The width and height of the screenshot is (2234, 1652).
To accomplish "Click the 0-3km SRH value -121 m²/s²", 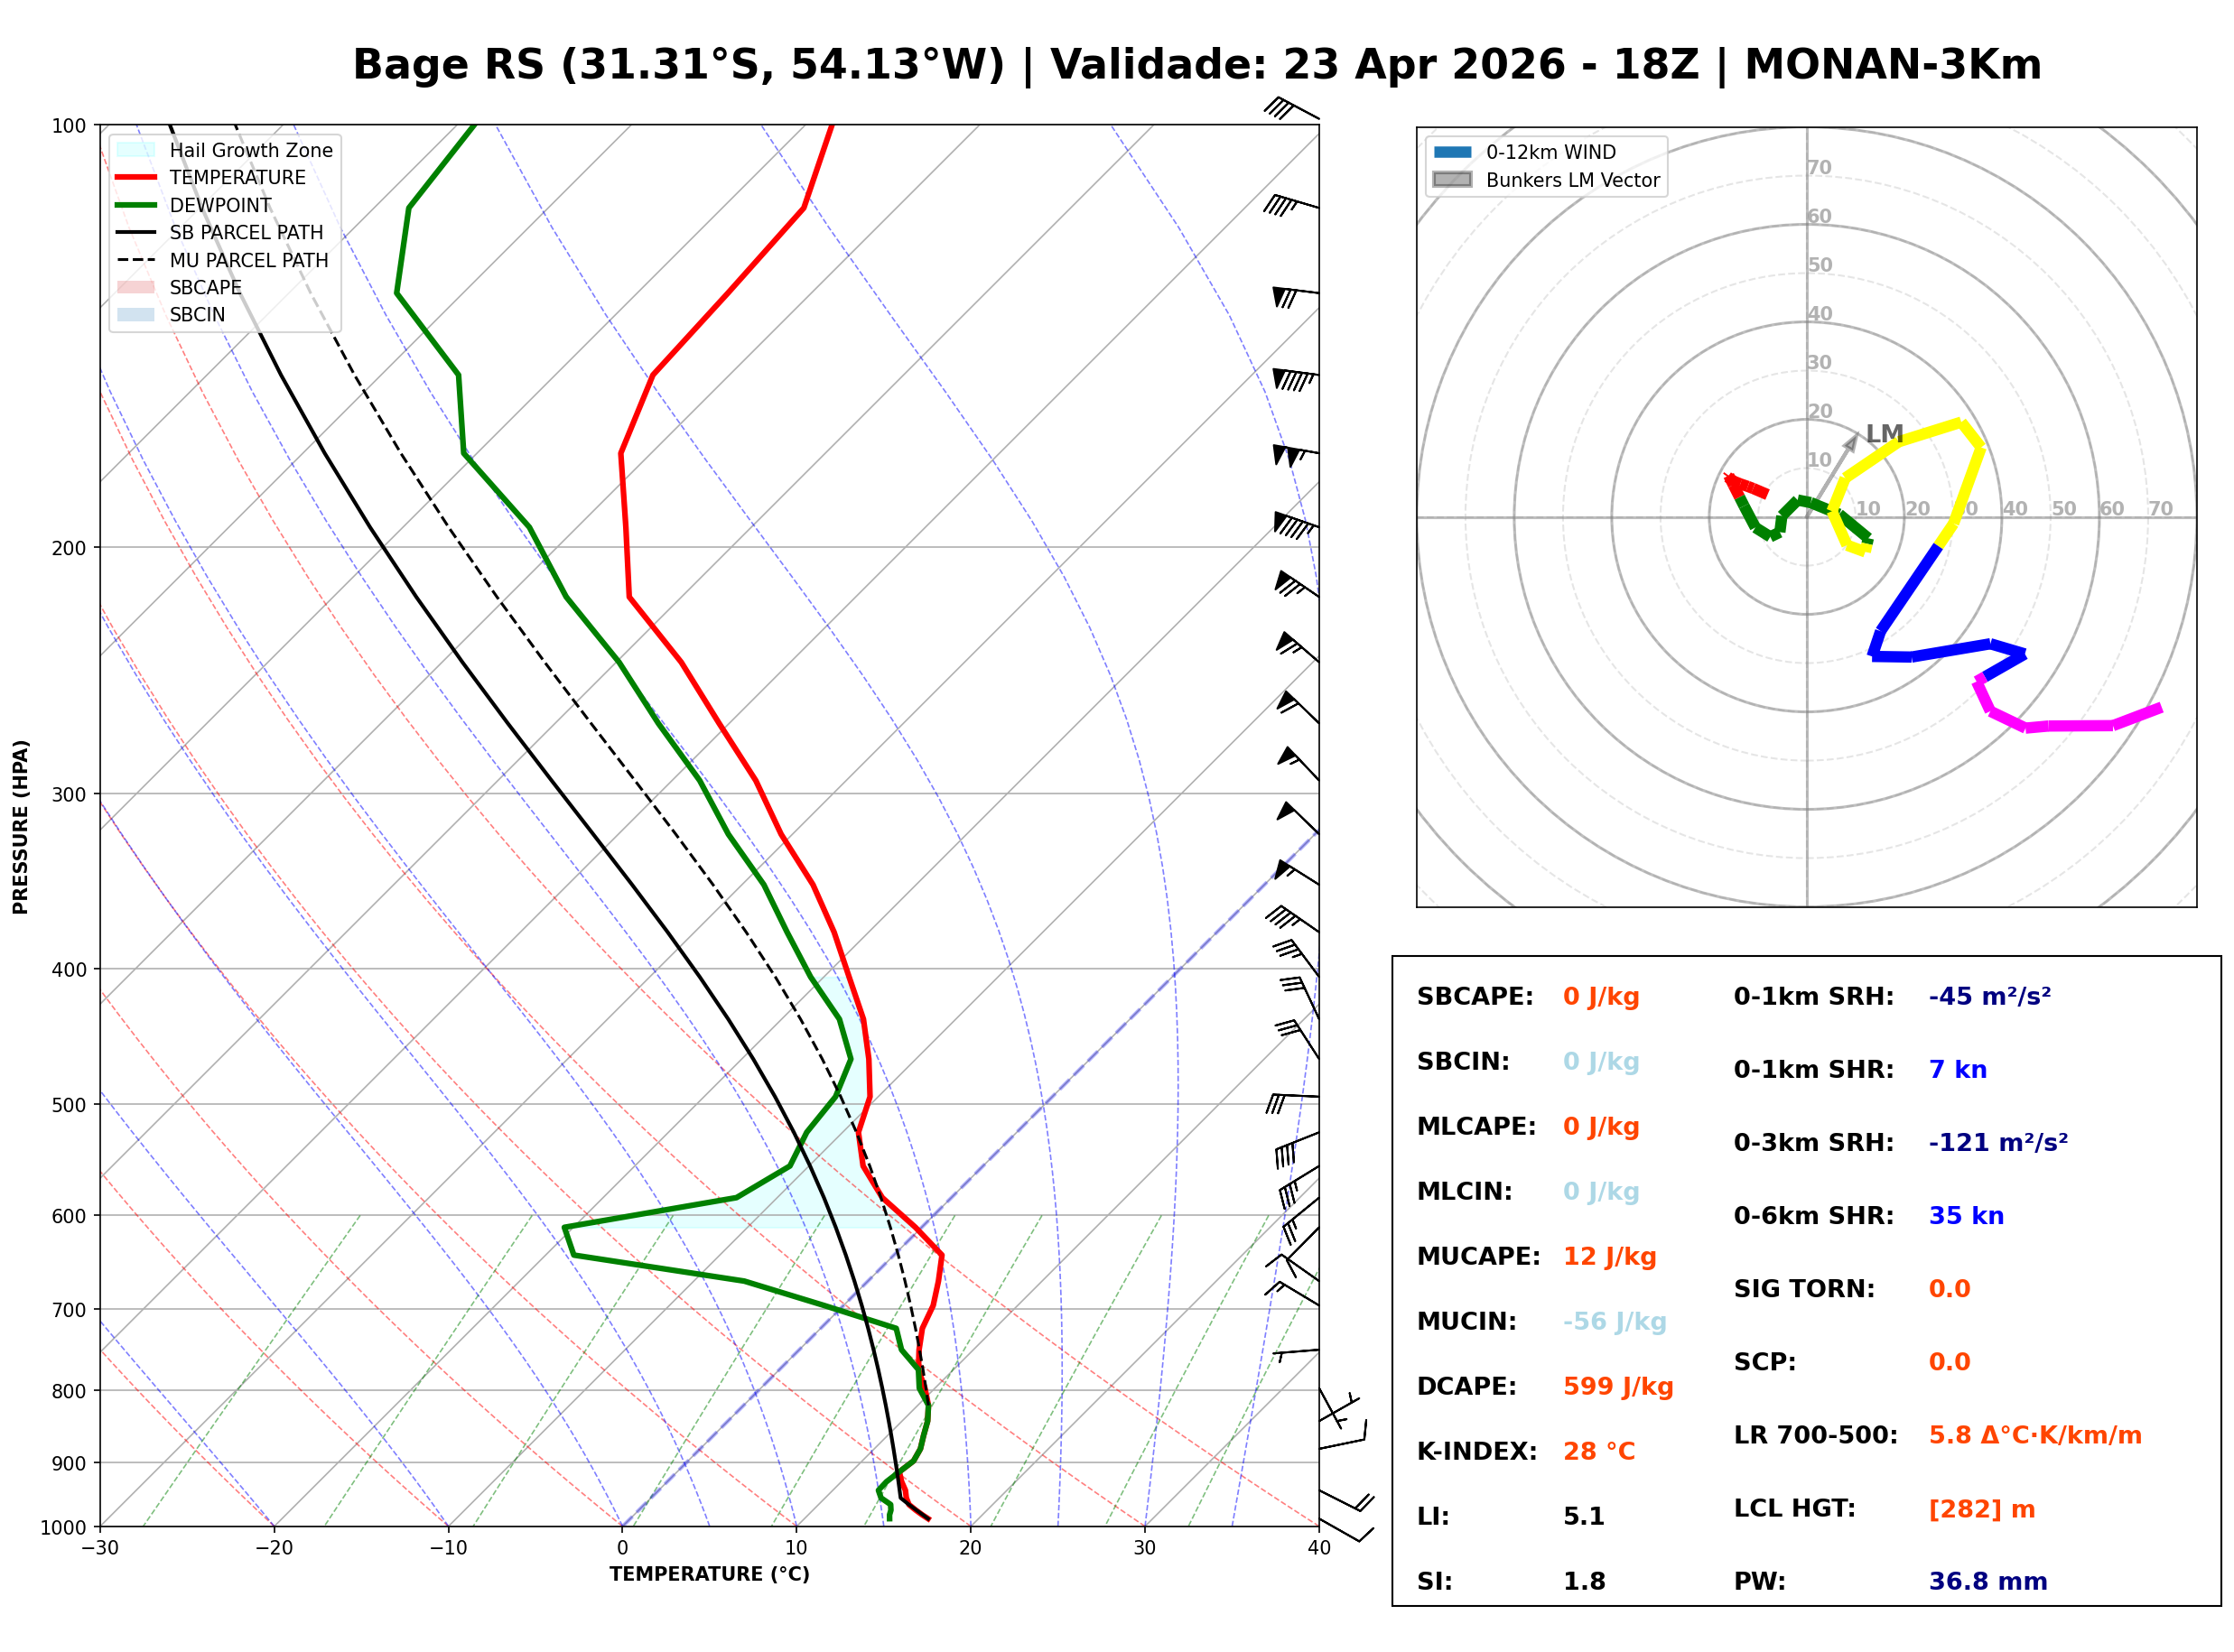I will pos(1999,1143).
